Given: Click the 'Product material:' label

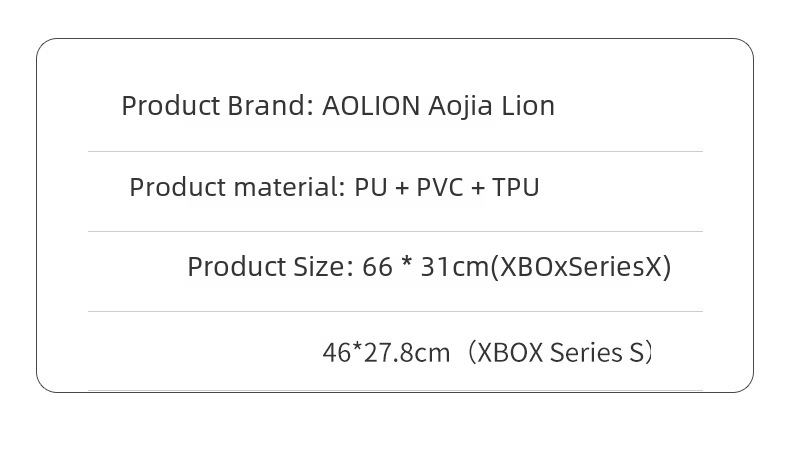Looking at the screenshot, I should click(x=237, y=187).
